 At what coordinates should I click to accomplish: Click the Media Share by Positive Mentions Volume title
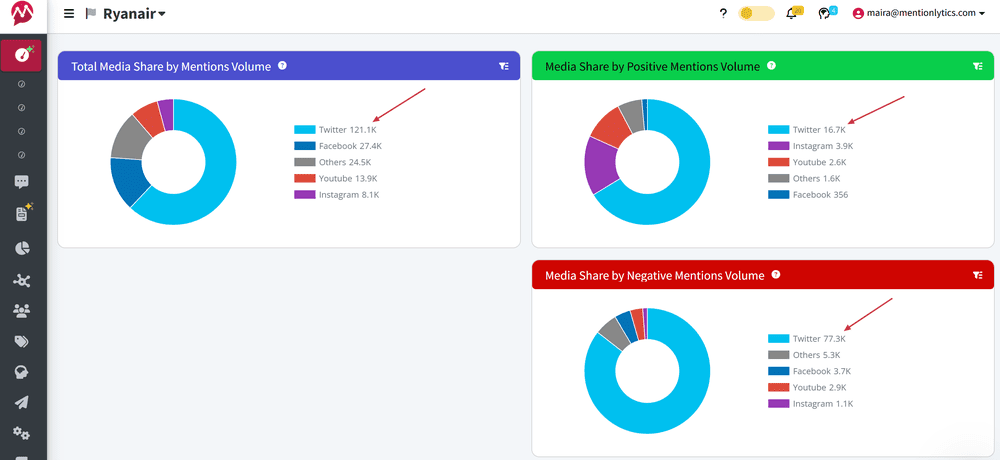pyautogui.click(x=652, y=66)
